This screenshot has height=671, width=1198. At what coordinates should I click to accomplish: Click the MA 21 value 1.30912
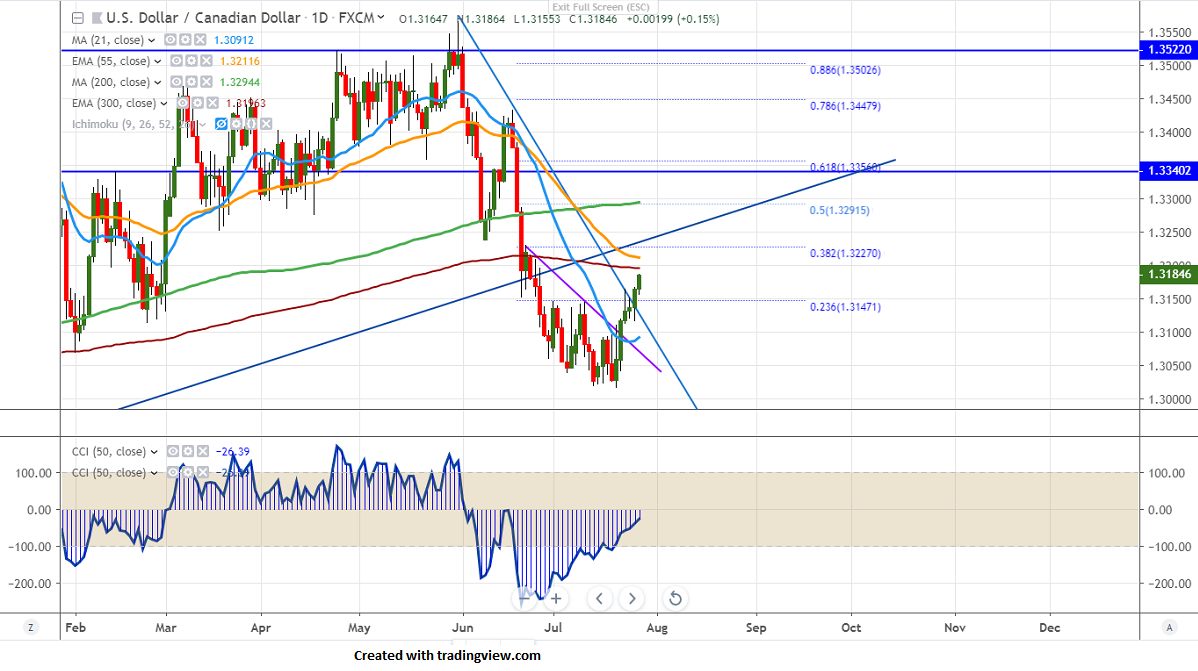pyautogui.click(x=234, y=40)
